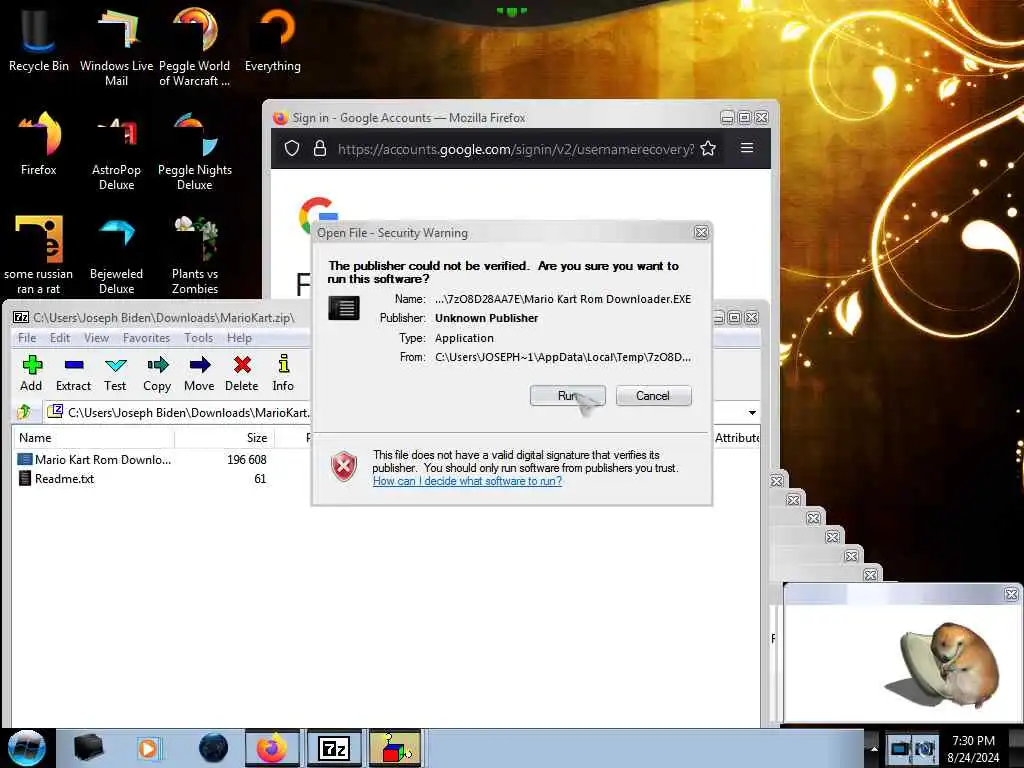This screenshot has height=768, width=1024.
Task: Click the Move tool in 7-Zip
Action: [x=199, y=374]
